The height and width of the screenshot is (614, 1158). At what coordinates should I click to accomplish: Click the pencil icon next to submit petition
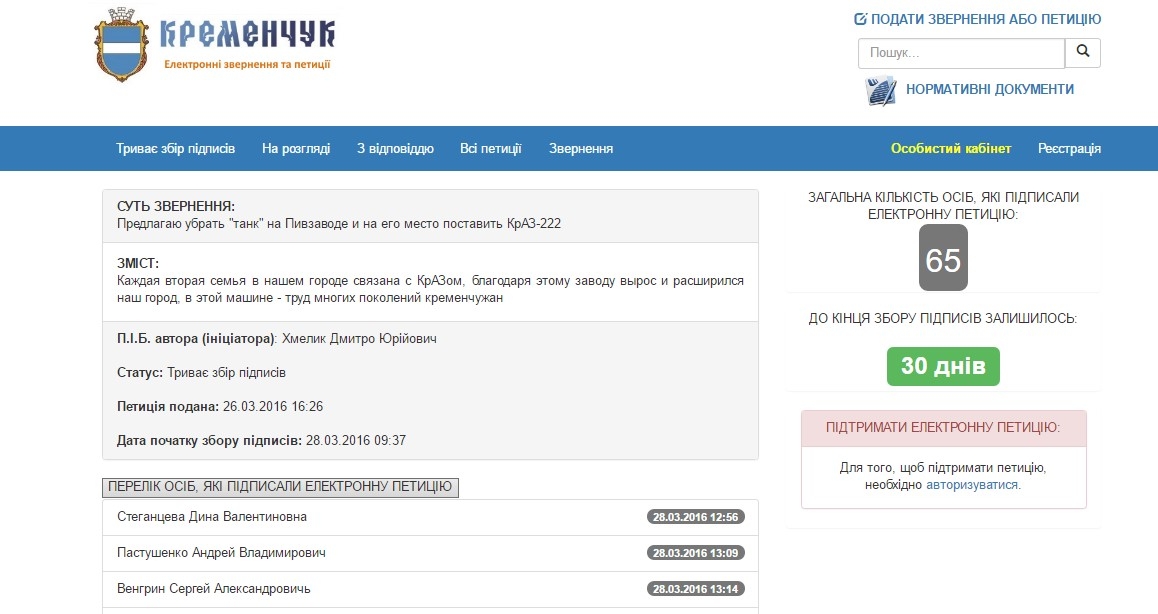coord(860,19)
